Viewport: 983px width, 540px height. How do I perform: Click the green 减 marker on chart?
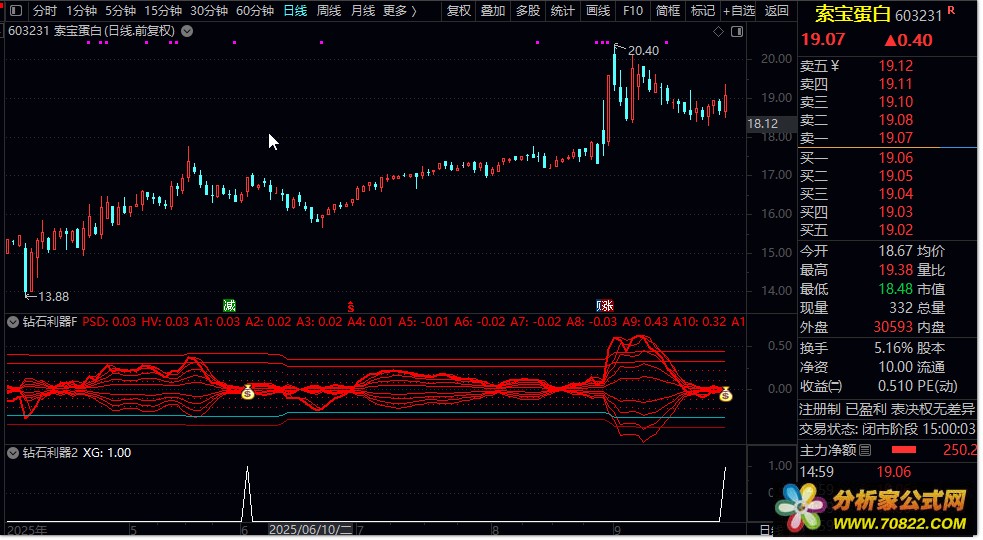click(x=229, y=306)
